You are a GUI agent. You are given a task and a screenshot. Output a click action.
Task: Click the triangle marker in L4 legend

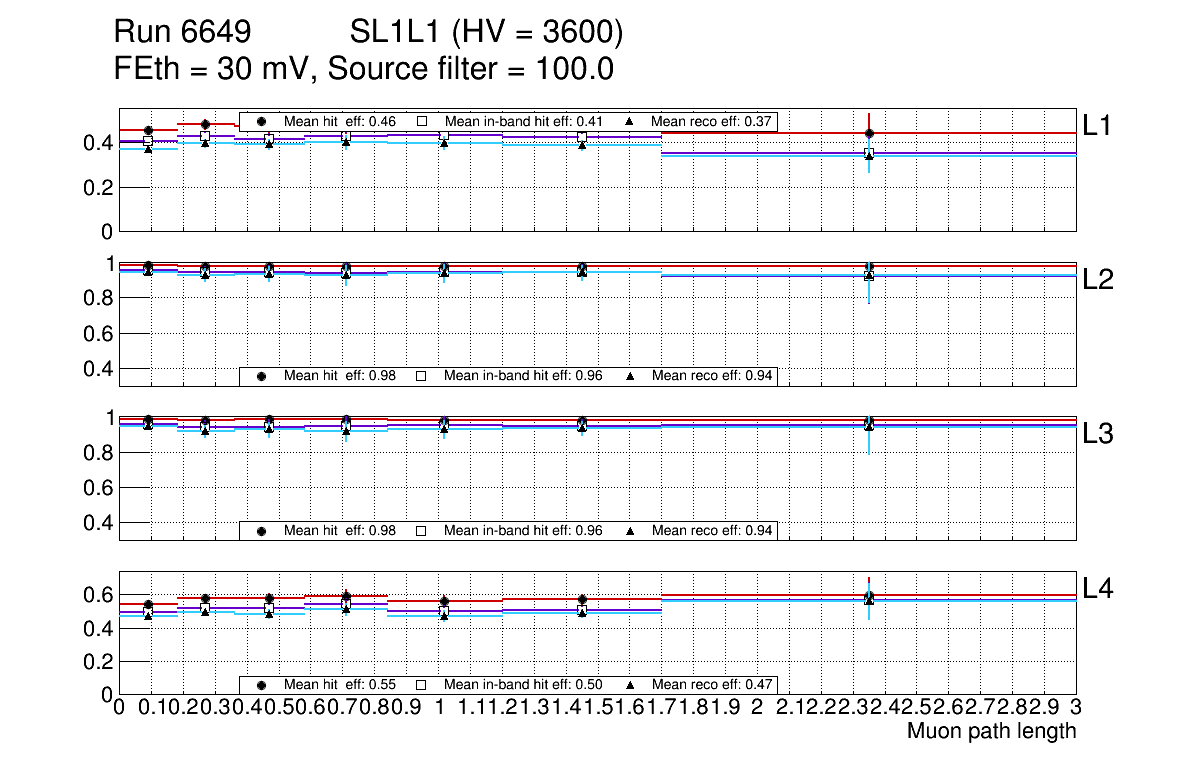point(629,685)
